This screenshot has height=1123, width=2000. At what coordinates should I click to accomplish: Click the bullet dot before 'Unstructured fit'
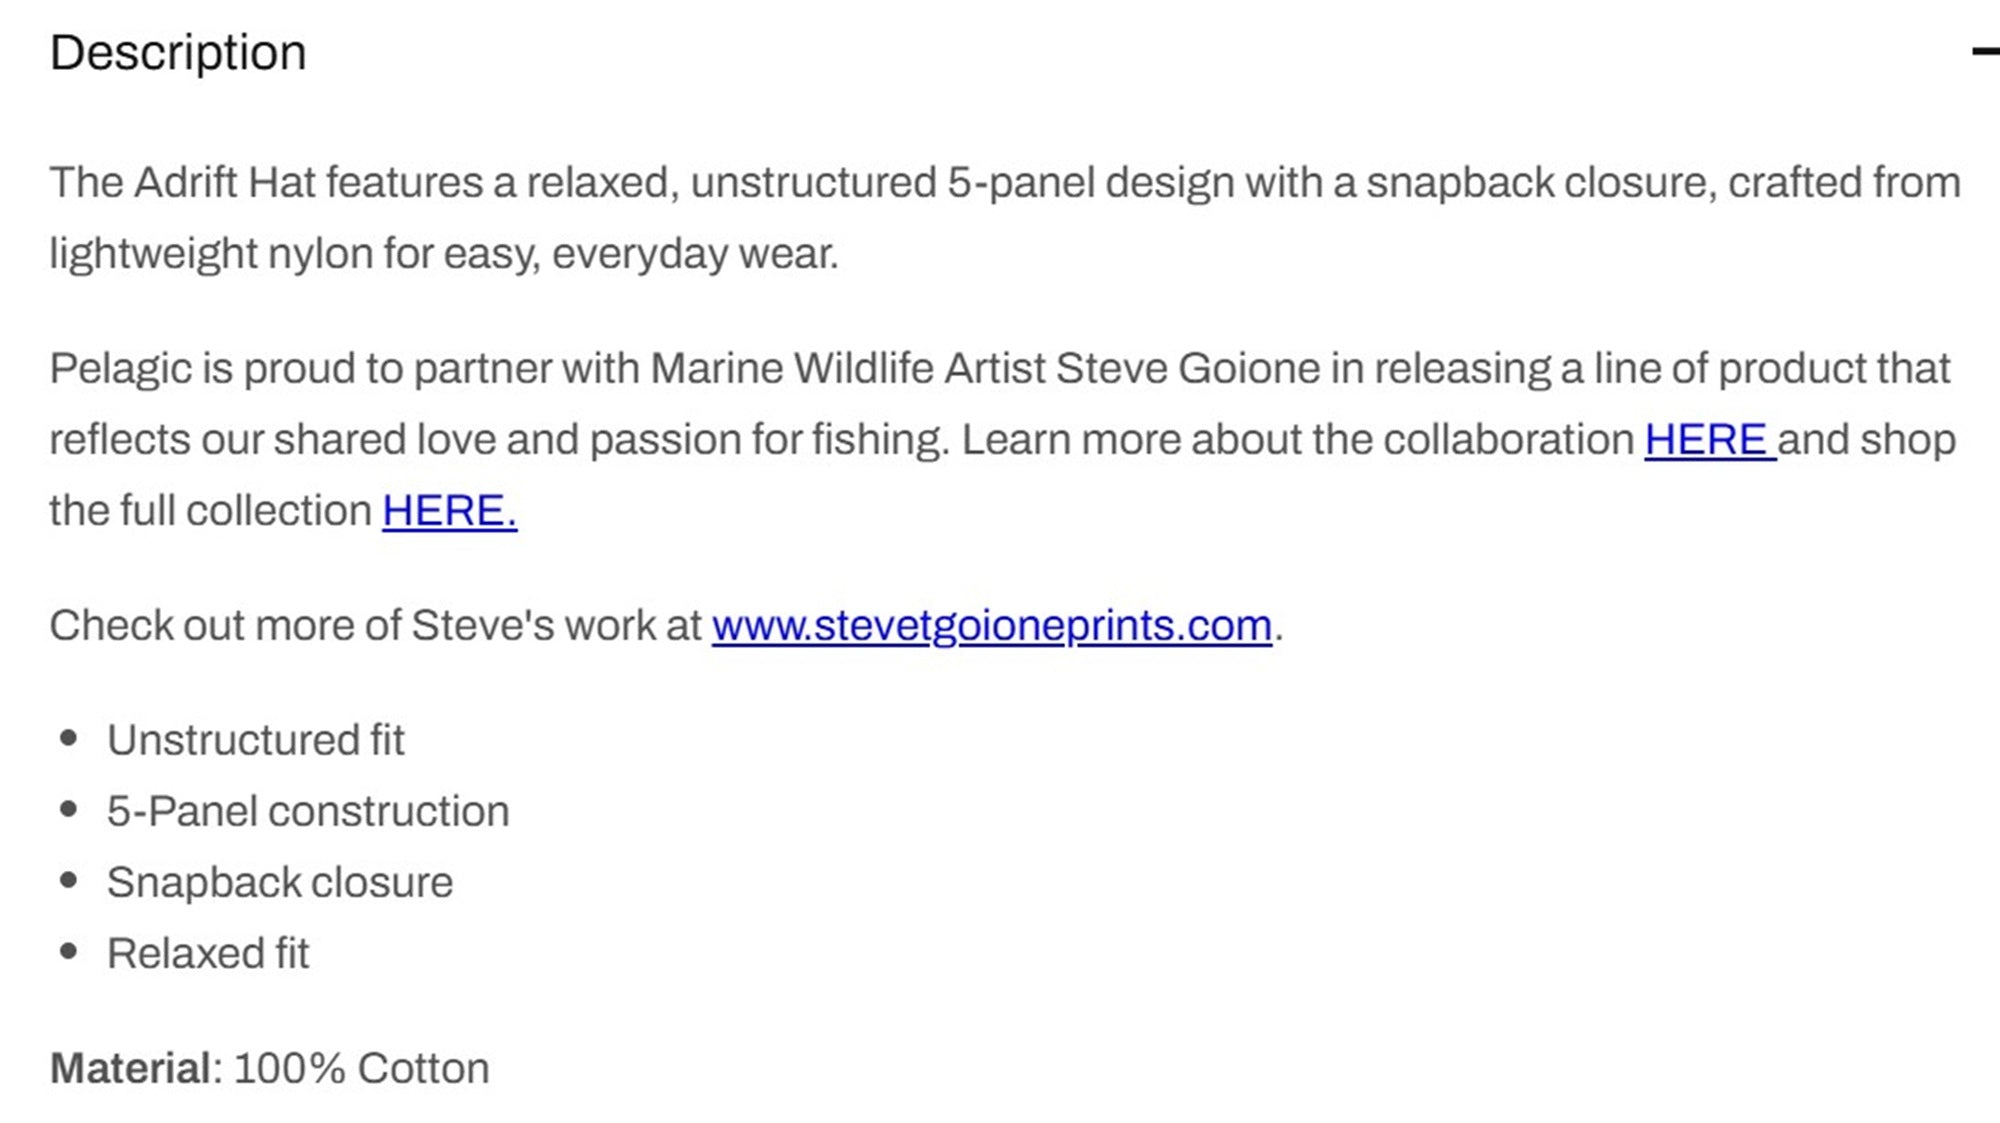pyautogui.click(x=69, y=739)
